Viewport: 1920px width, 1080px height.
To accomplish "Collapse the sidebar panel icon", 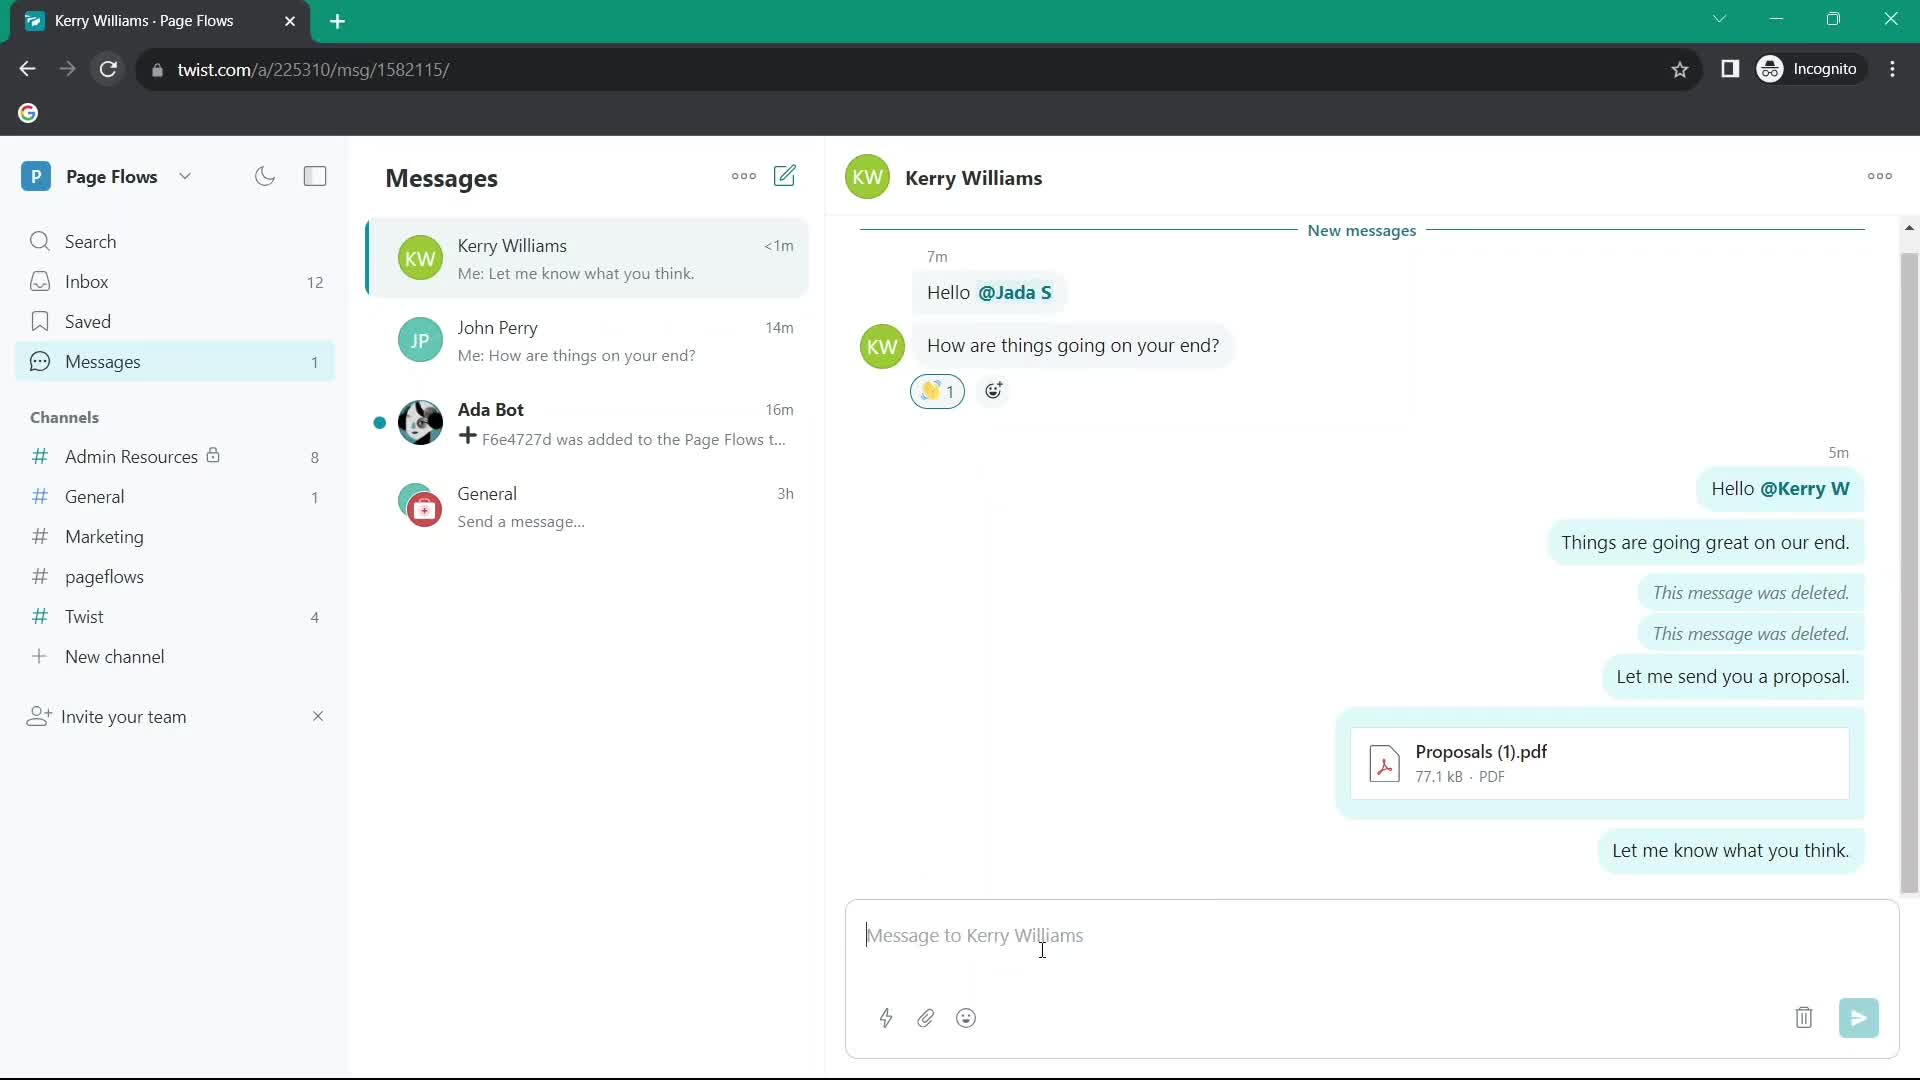I will point(315,177).
